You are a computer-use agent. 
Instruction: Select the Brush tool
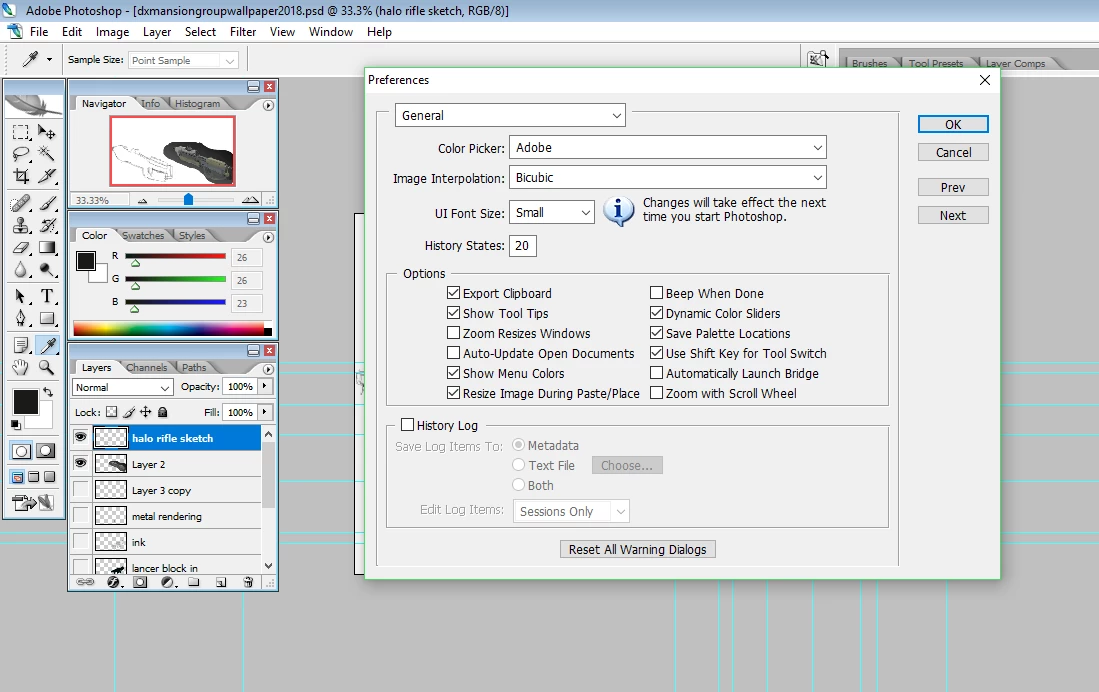[x=47, y=203]
